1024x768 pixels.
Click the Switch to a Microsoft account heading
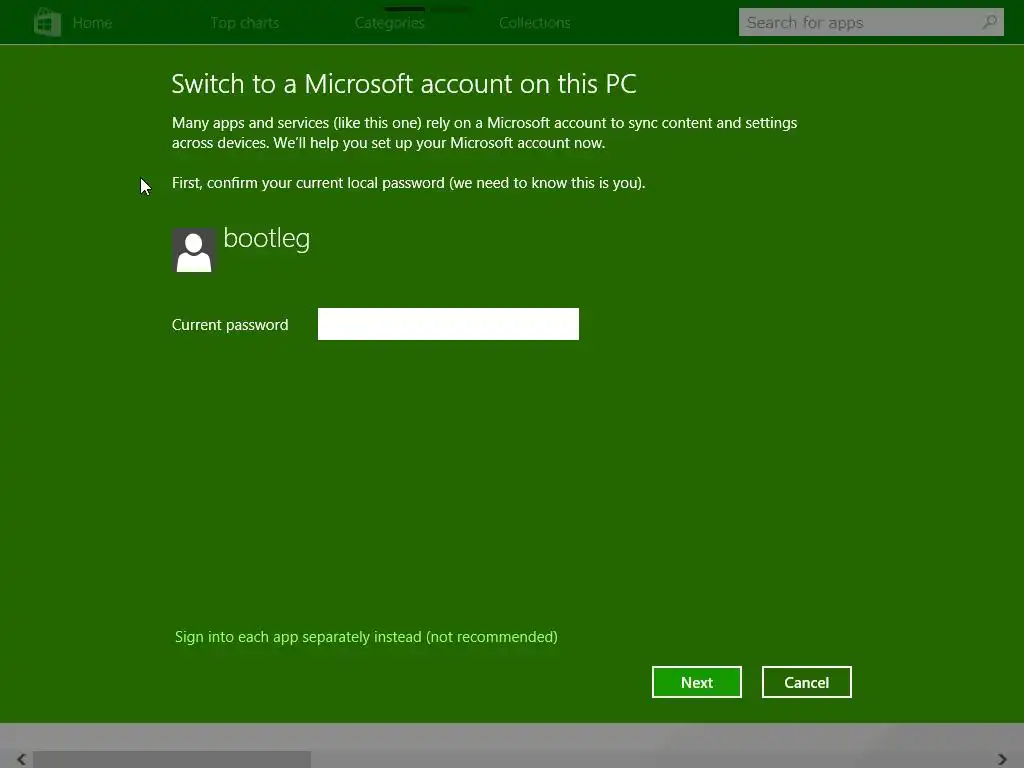404,84
